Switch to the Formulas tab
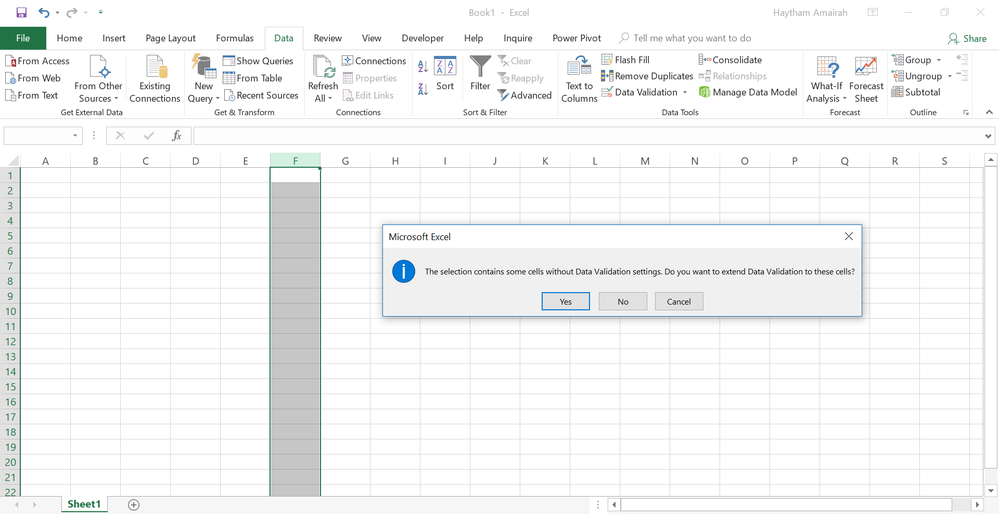Viewport: 999px width, 514px height. [234, 38]
